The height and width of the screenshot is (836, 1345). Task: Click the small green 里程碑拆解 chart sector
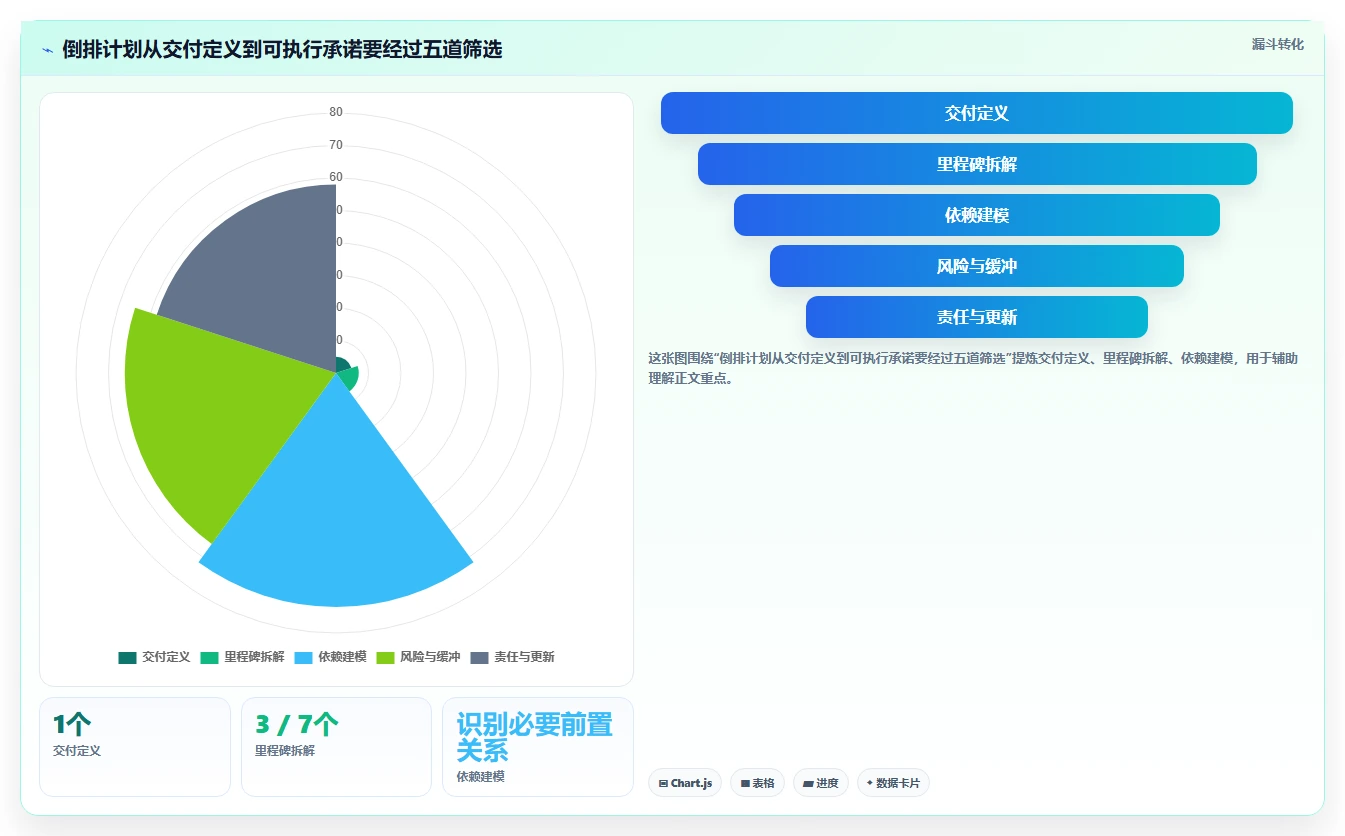[348, 379]
